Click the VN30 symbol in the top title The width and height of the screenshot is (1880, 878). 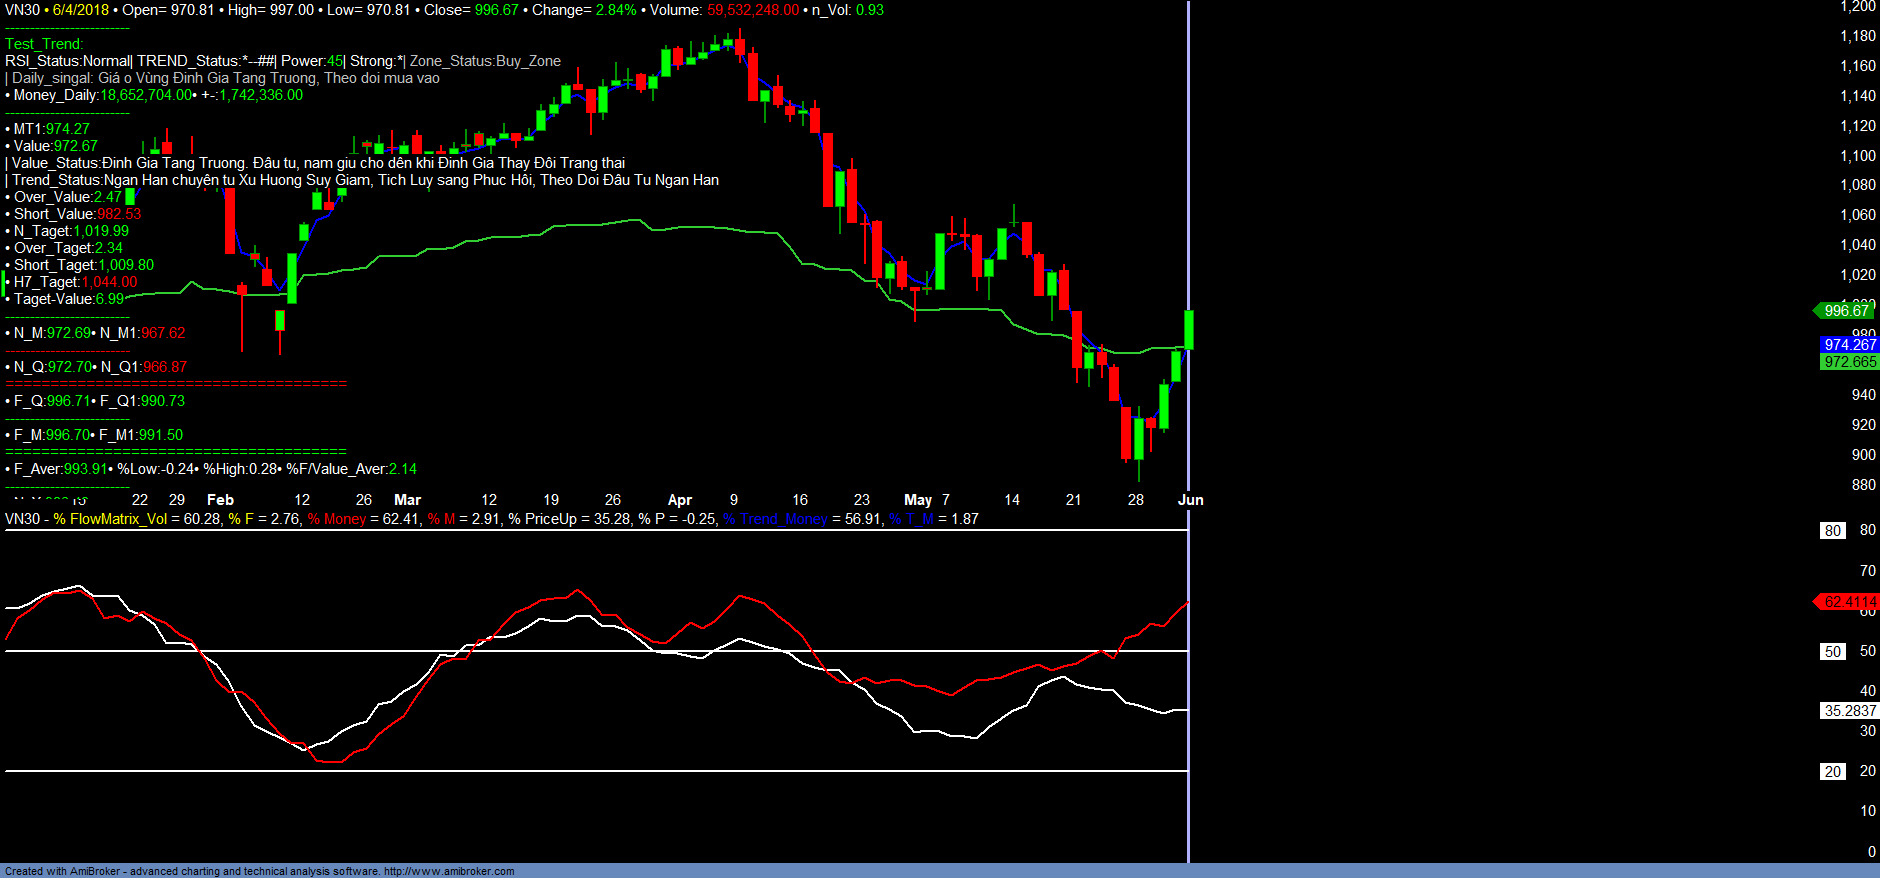click(22, 10)
